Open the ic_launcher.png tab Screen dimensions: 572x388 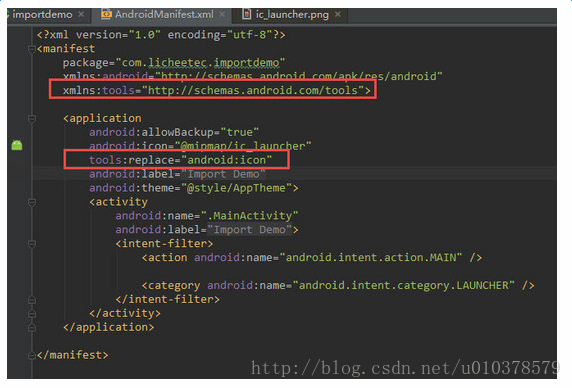point(292,15)
